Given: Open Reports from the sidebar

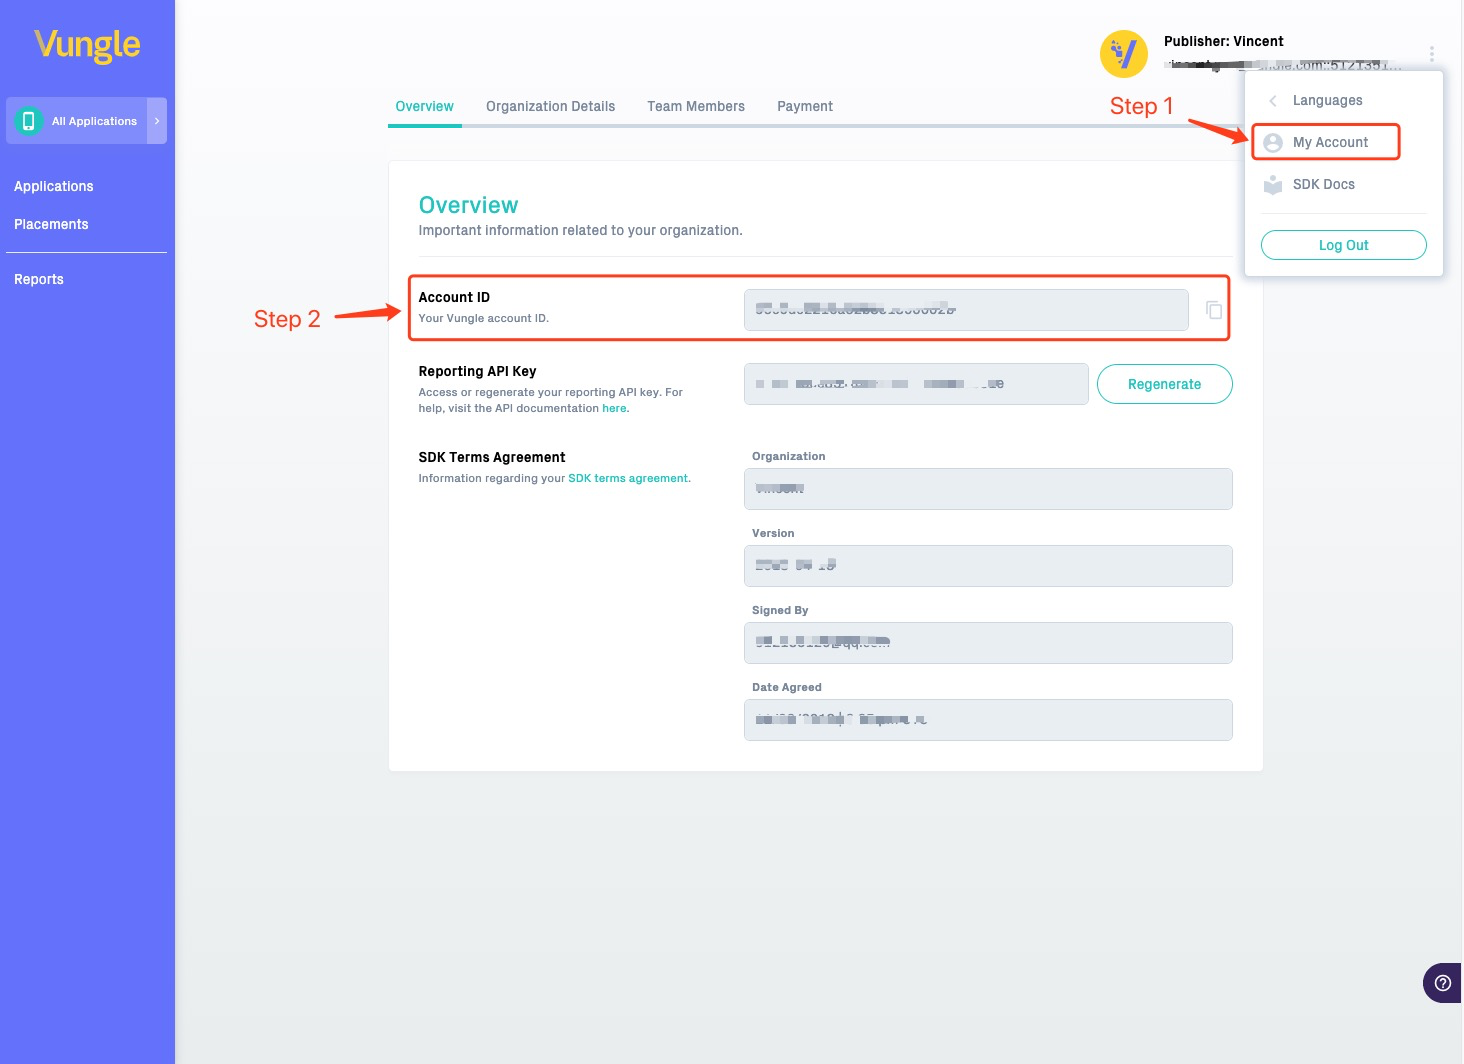Looking at the screenshot, I should [39, 279].
